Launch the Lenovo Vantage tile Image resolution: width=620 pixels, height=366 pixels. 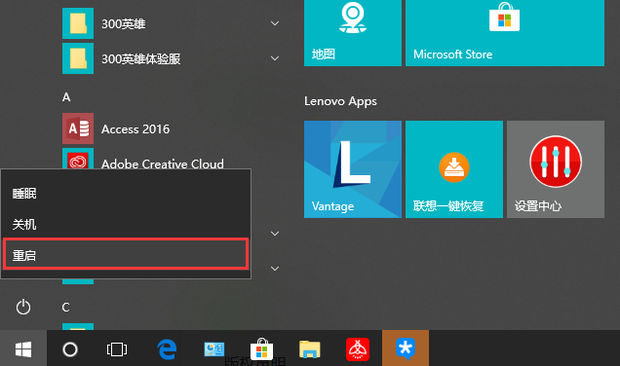coord(353,169)
